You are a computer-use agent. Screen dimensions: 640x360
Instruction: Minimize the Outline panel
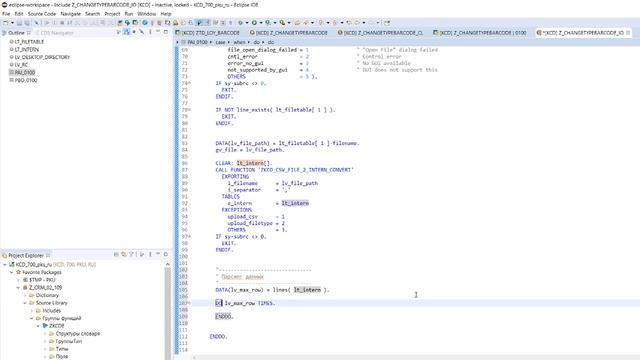click(158, 31)
